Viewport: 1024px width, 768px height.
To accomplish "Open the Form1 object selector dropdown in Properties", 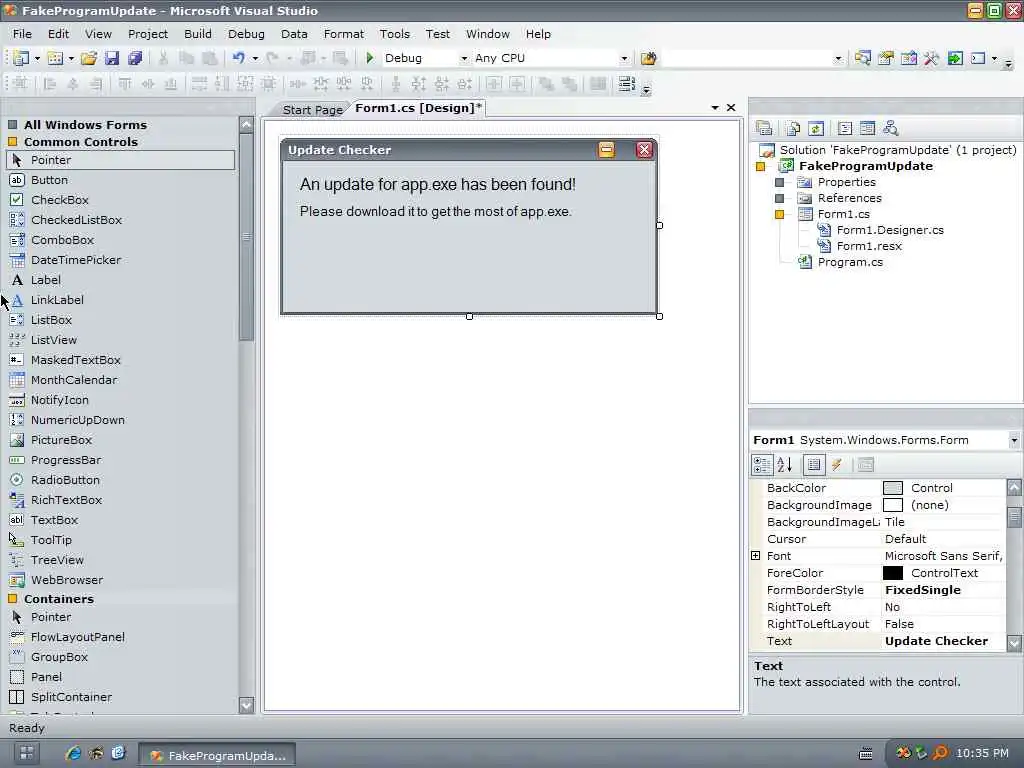I will pos(1014,440).
